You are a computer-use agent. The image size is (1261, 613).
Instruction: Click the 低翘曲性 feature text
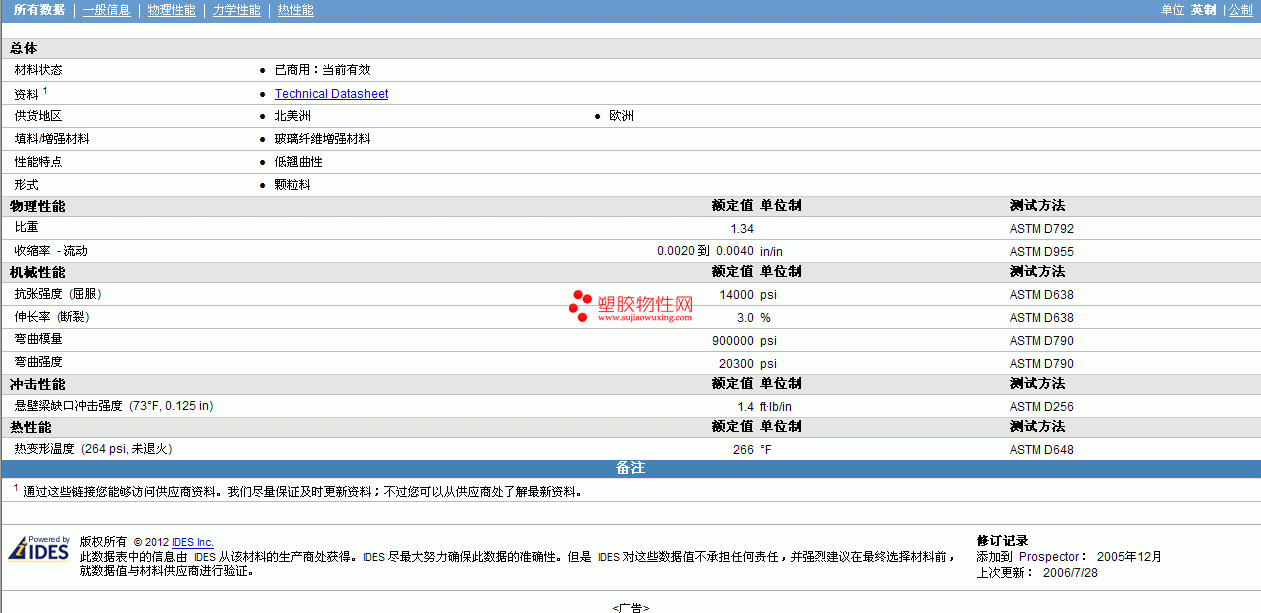(x=299, y=162)
